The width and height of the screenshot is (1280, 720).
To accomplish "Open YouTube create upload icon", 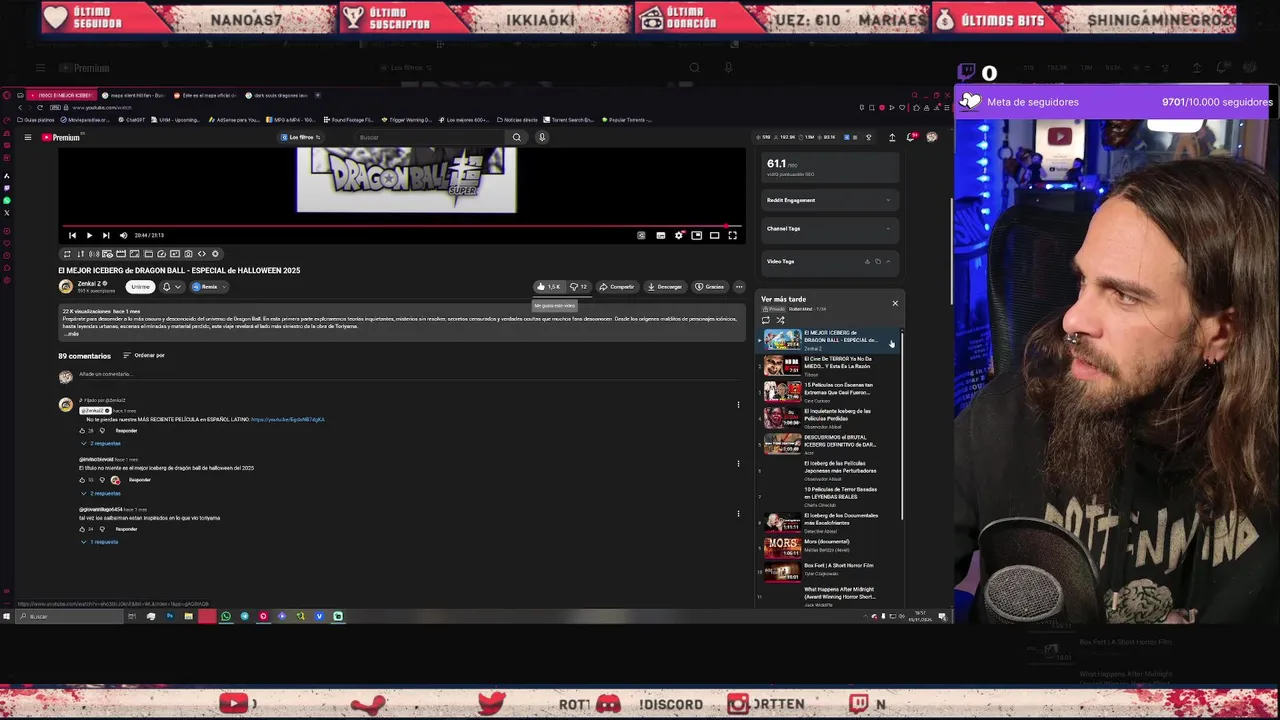I will [892, 137].
